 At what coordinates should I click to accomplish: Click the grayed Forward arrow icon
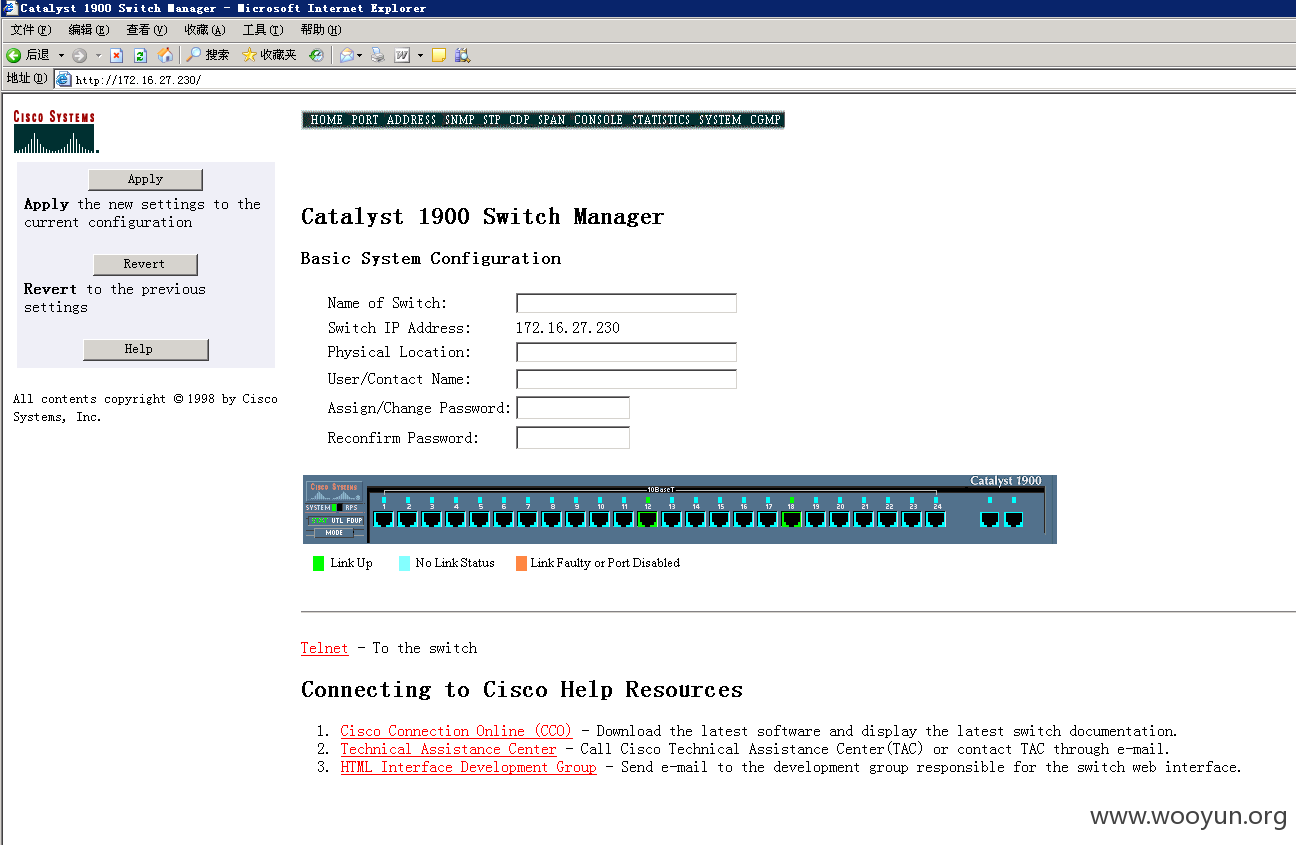click(x=79, y=55)
